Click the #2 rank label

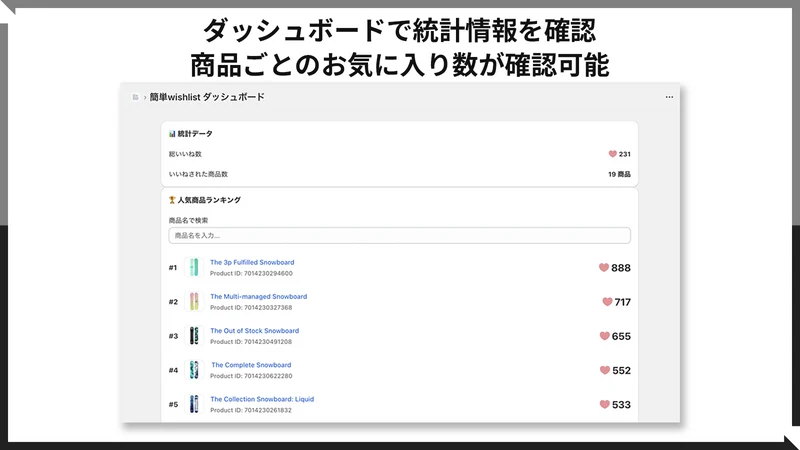173,302
